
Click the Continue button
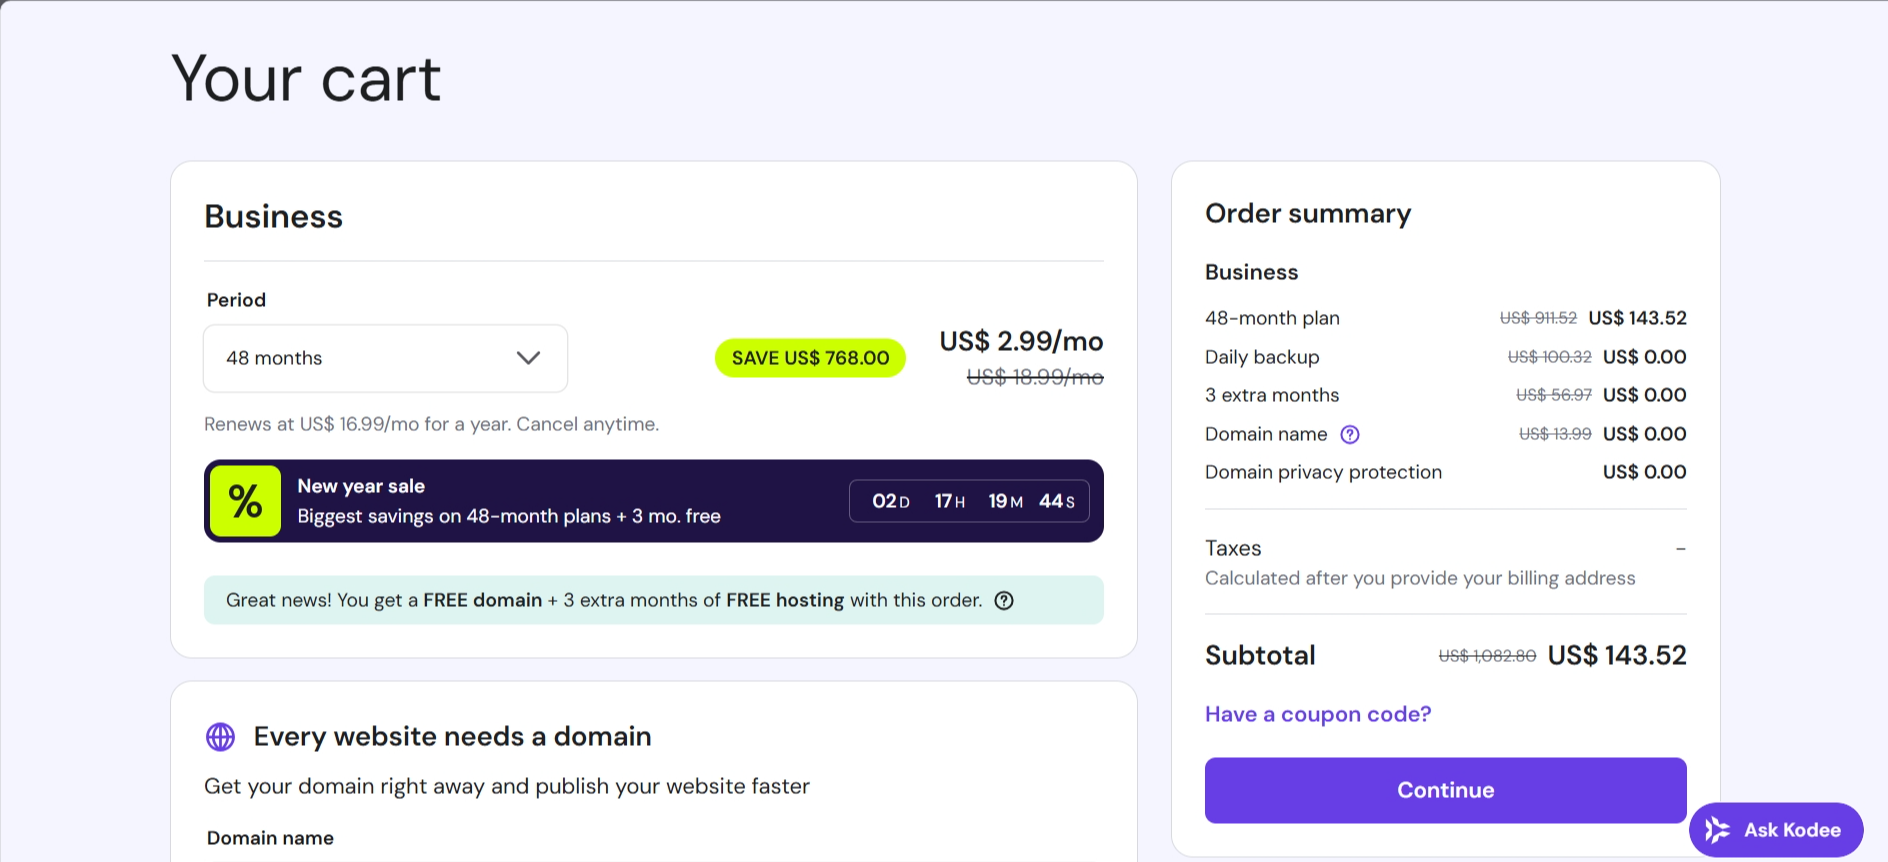pyautogui.click(x=1445, y=790)
